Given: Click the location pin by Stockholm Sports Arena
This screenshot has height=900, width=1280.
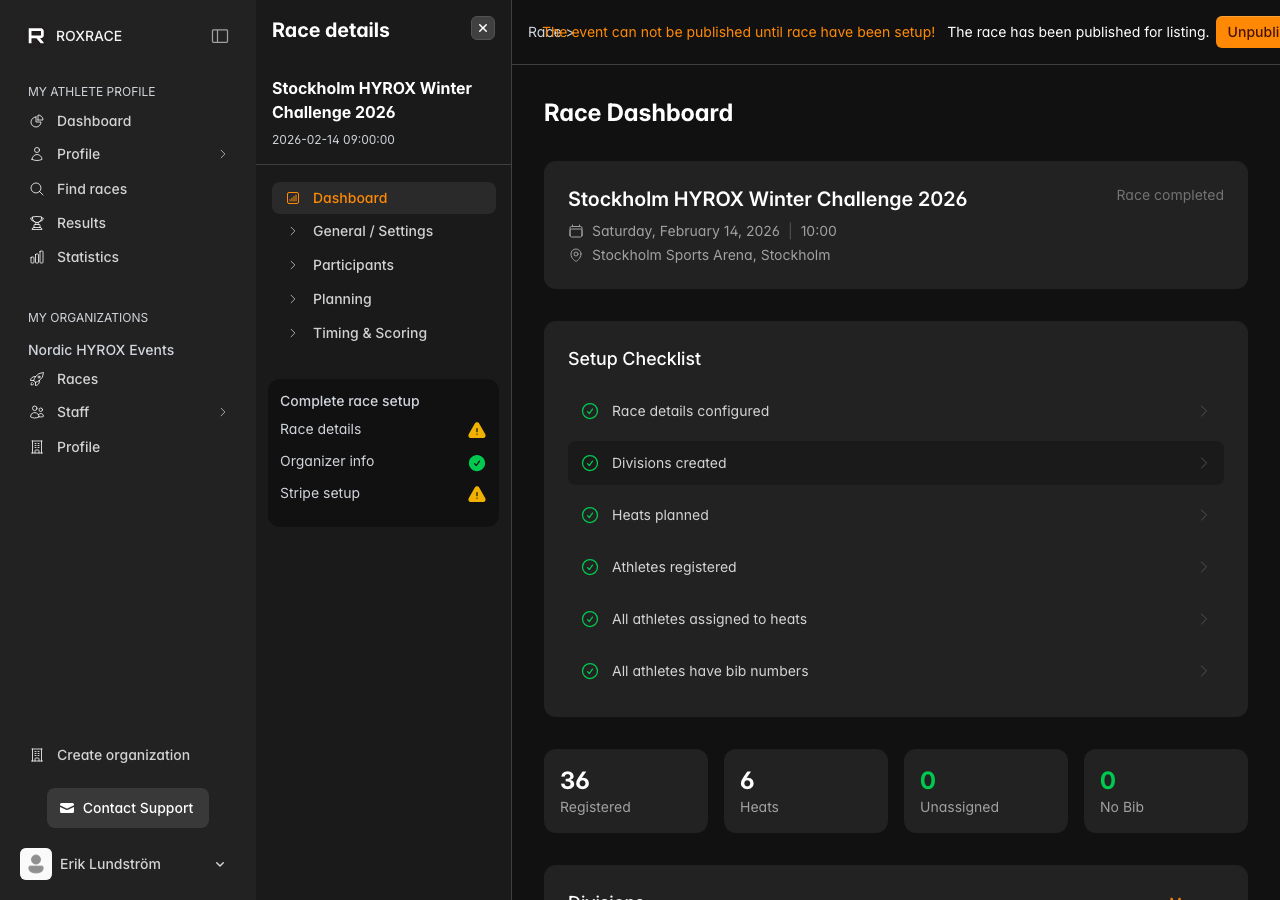Looking at the screenshot, I should coord(576,255).
